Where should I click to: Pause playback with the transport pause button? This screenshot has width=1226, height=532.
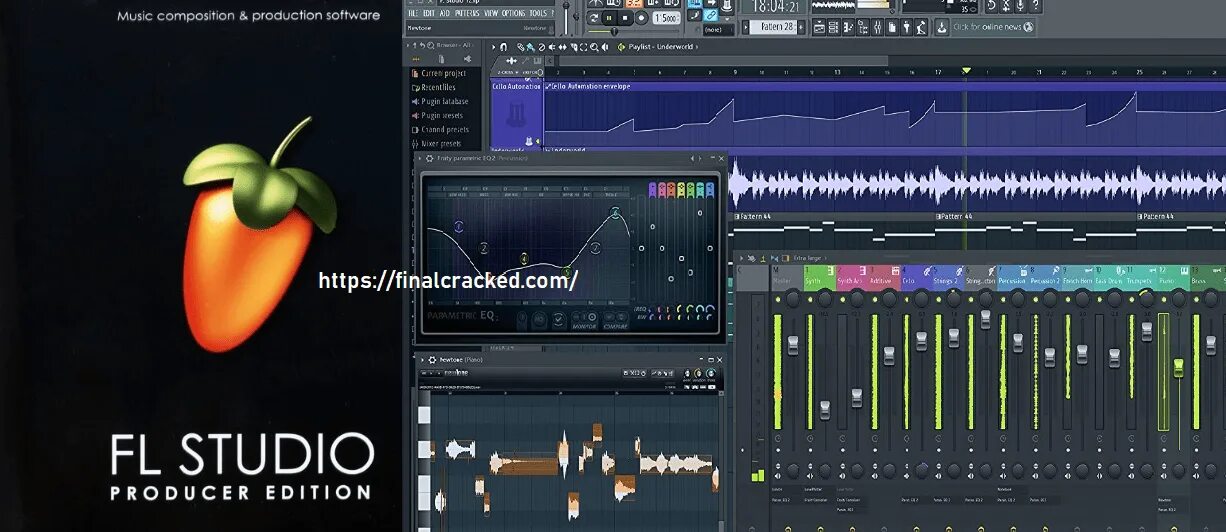[x=609, y=17]
